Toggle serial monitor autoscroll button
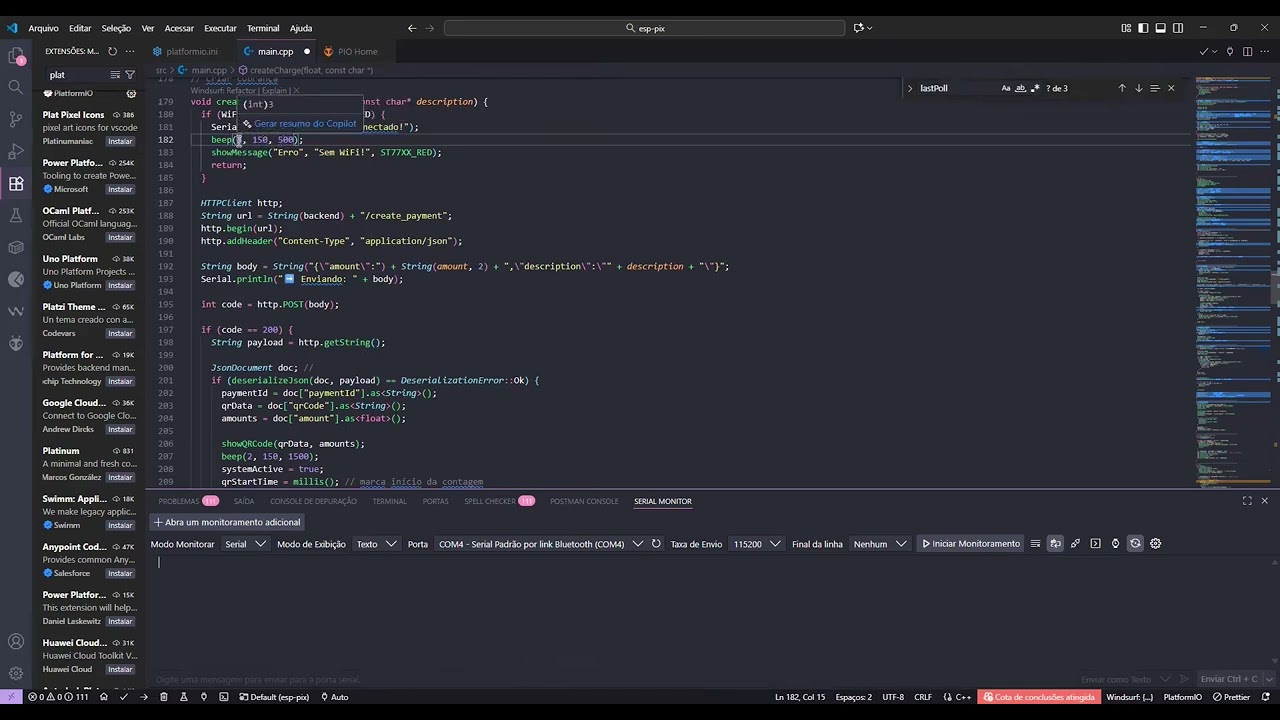This screenshot has height=720, width=1280. 1055,544
